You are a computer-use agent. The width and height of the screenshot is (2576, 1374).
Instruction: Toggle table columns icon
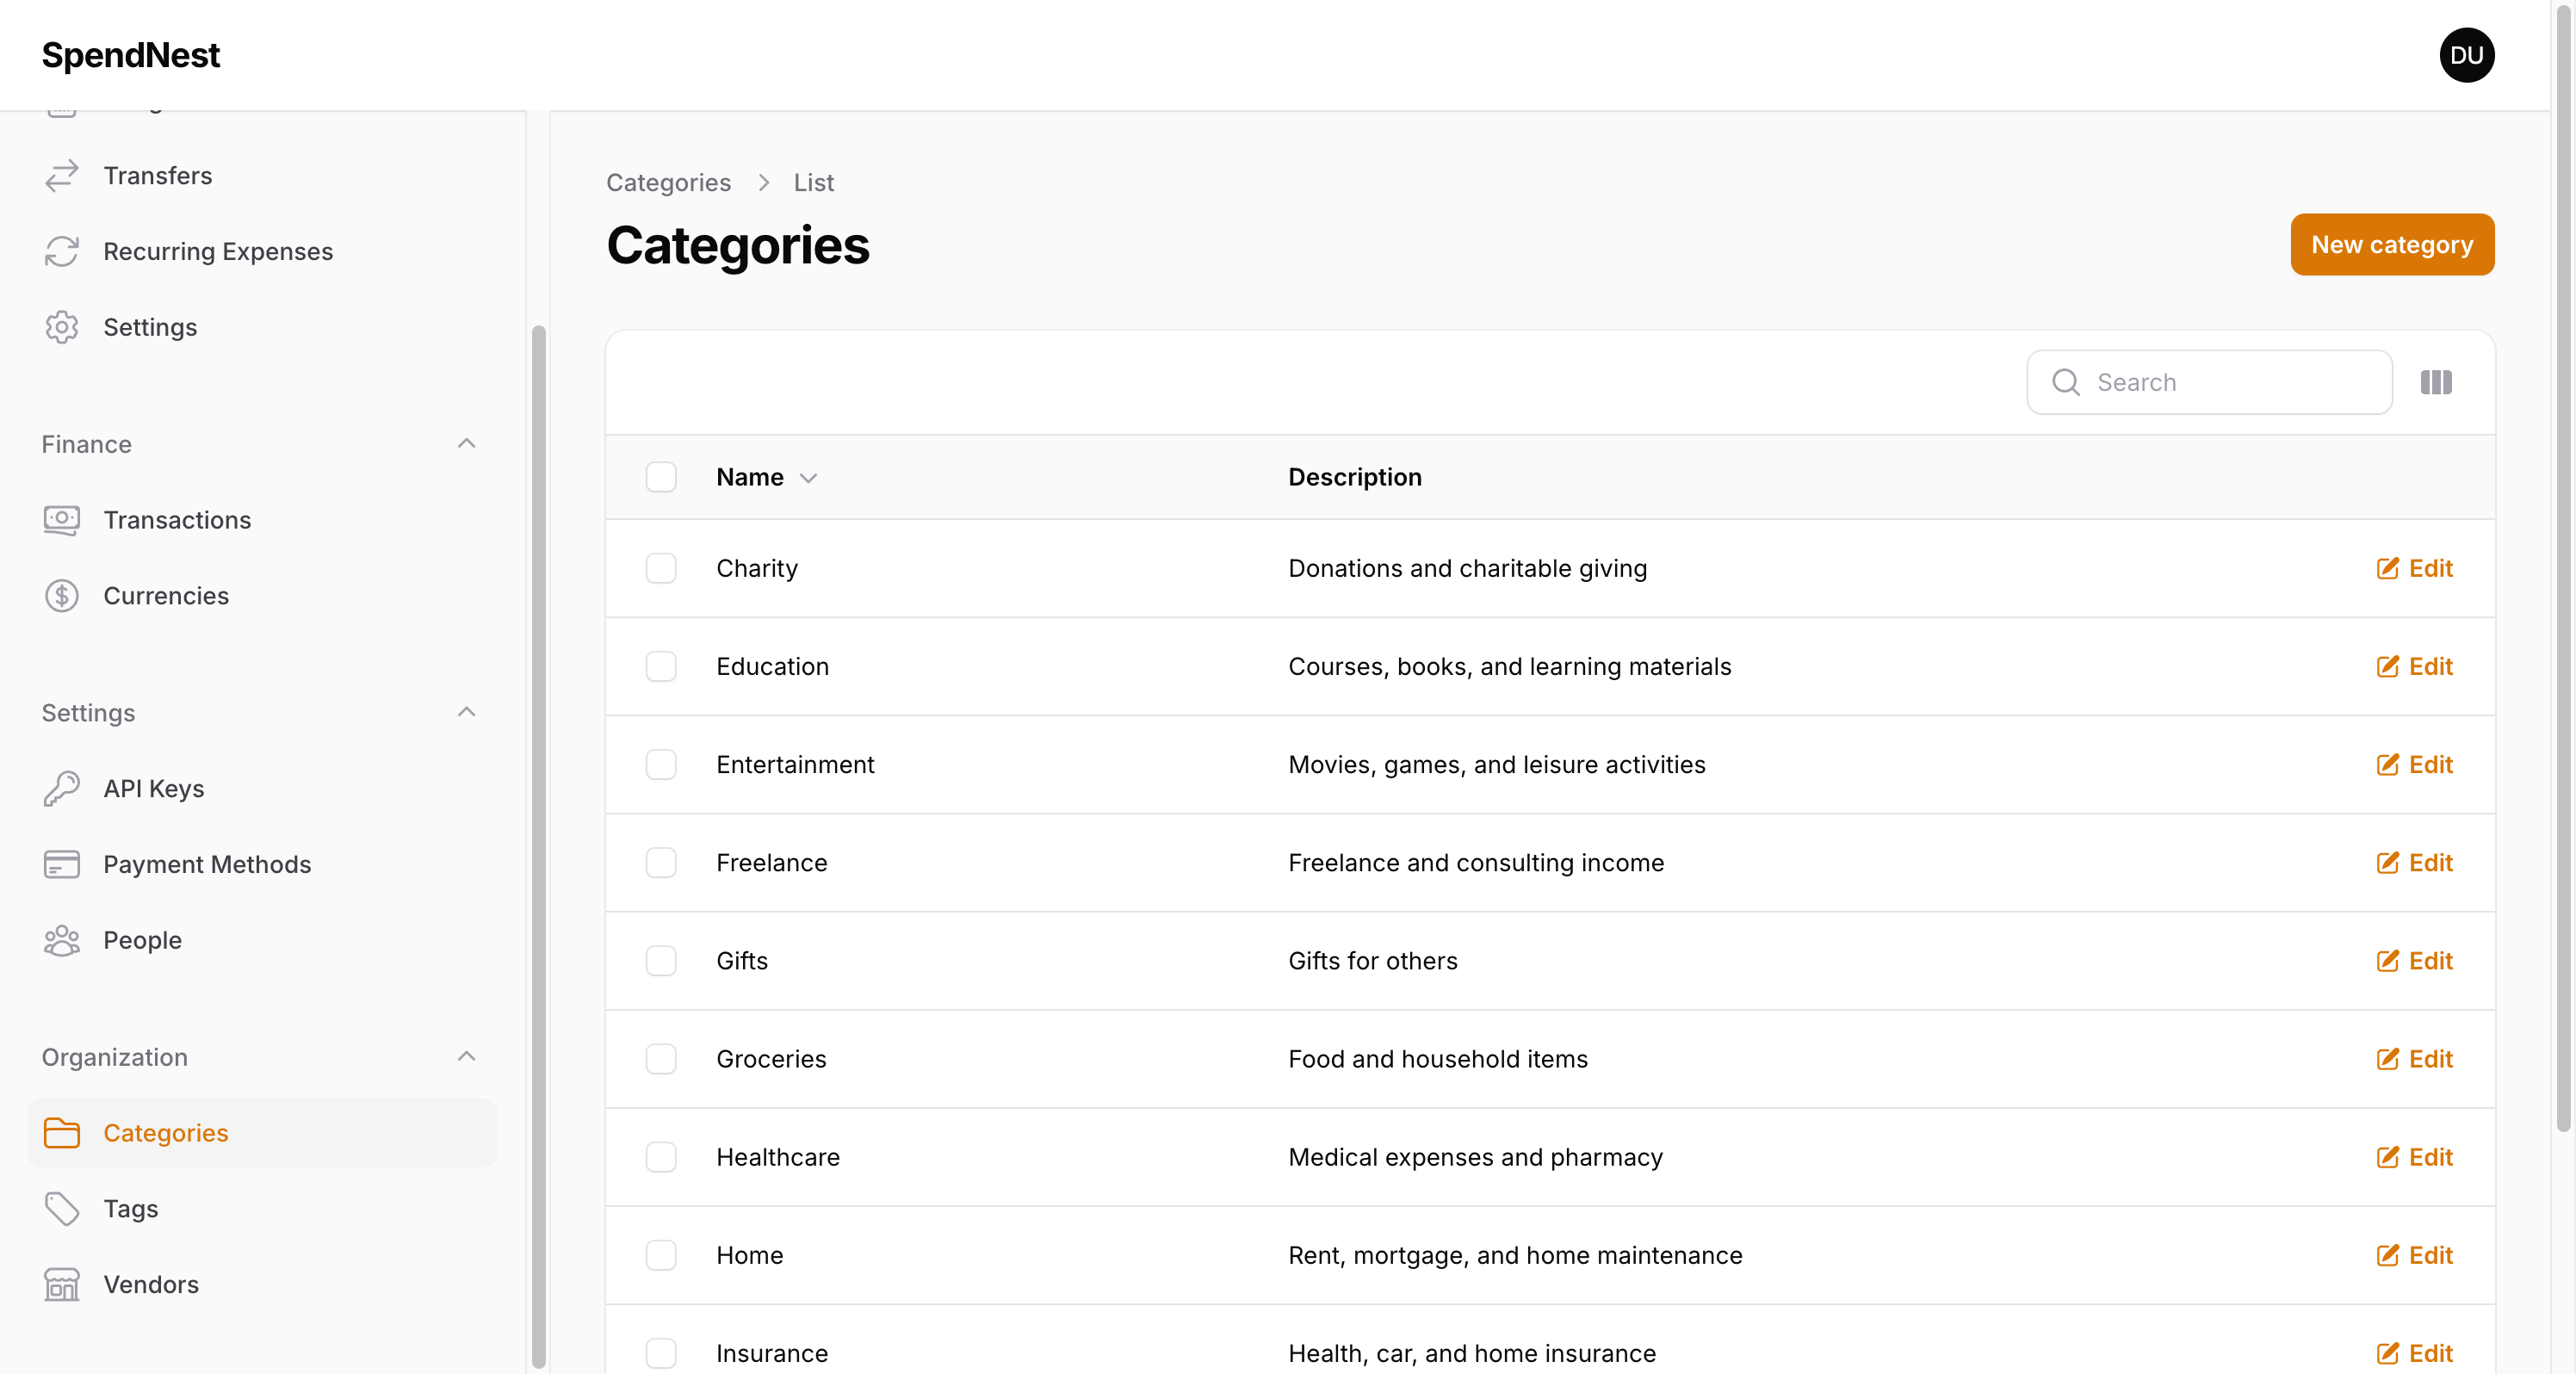(2436, 382)
